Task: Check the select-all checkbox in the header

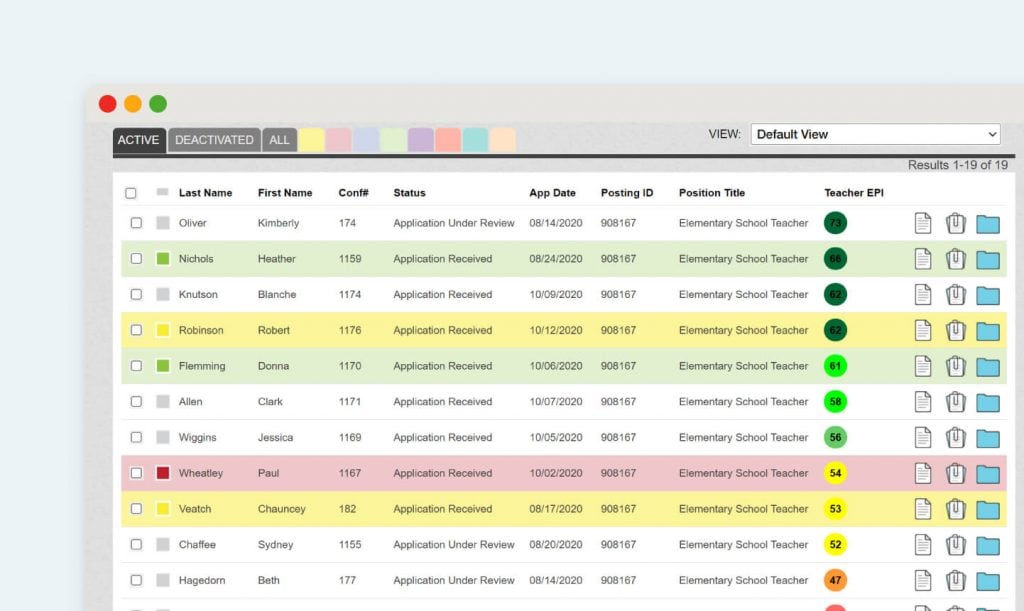Action: point(135,192)
